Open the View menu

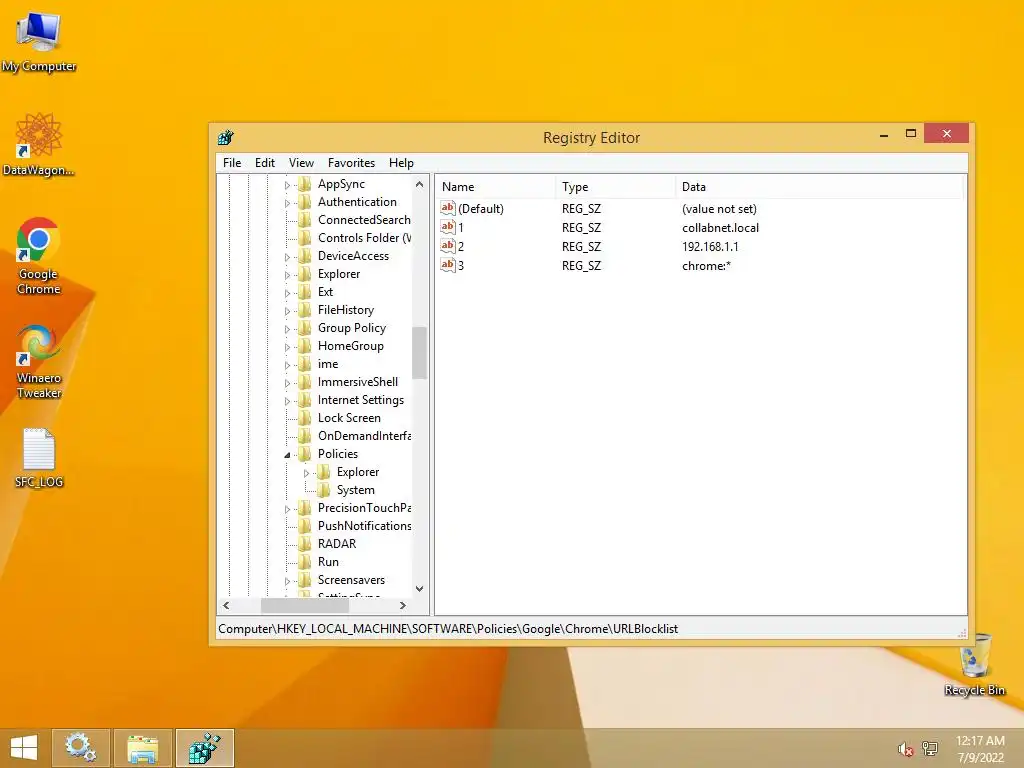click(301, 163)
